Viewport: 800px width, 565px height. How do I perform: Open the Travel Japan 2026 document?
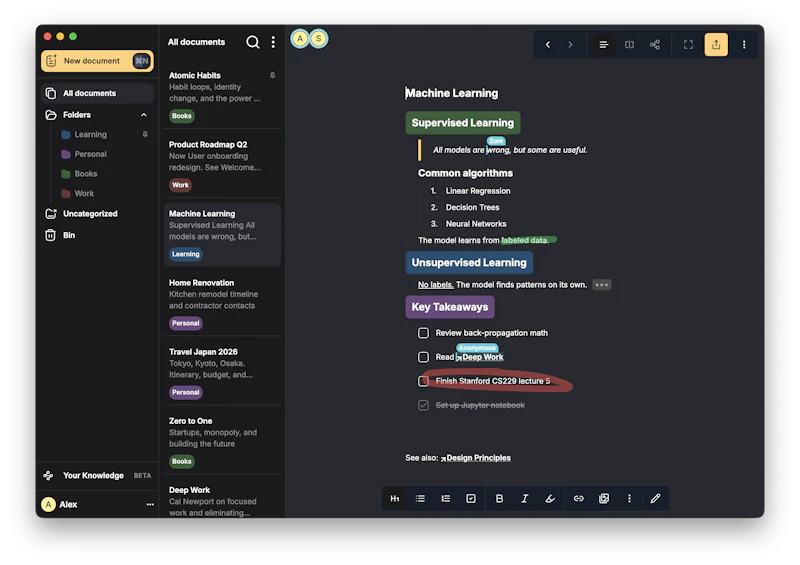coord(222,372)
